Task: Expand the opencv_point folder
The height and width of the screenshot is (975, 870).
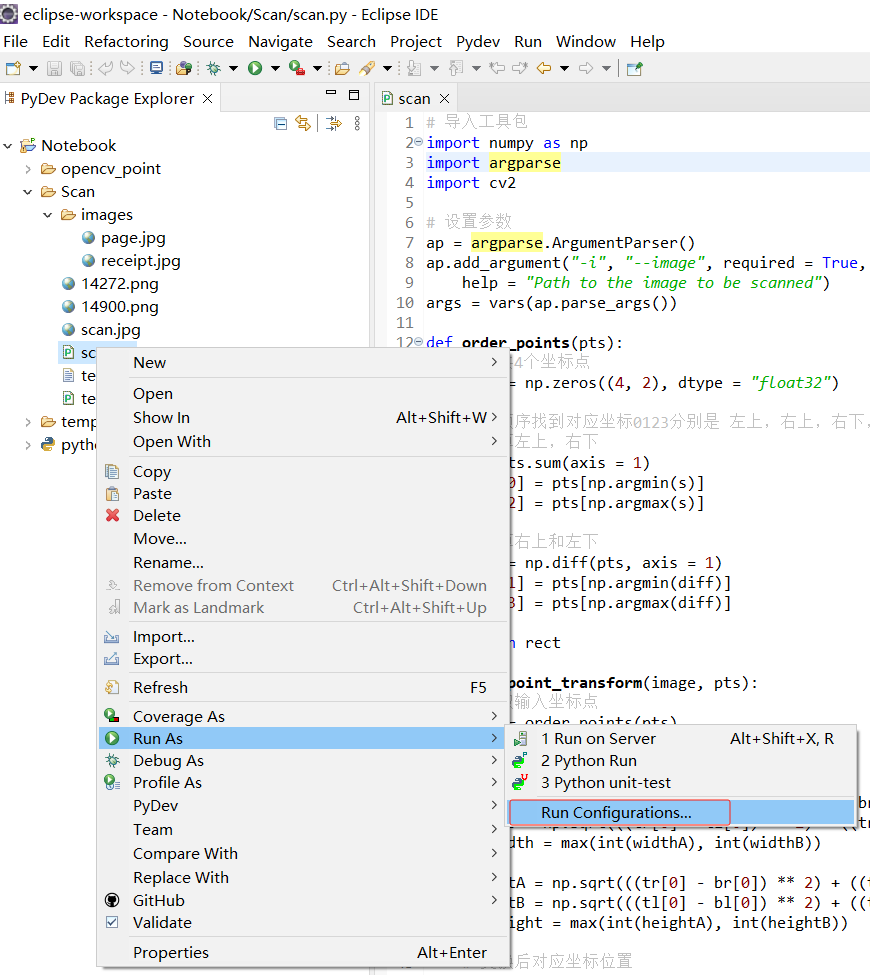Action: point(27,169)
